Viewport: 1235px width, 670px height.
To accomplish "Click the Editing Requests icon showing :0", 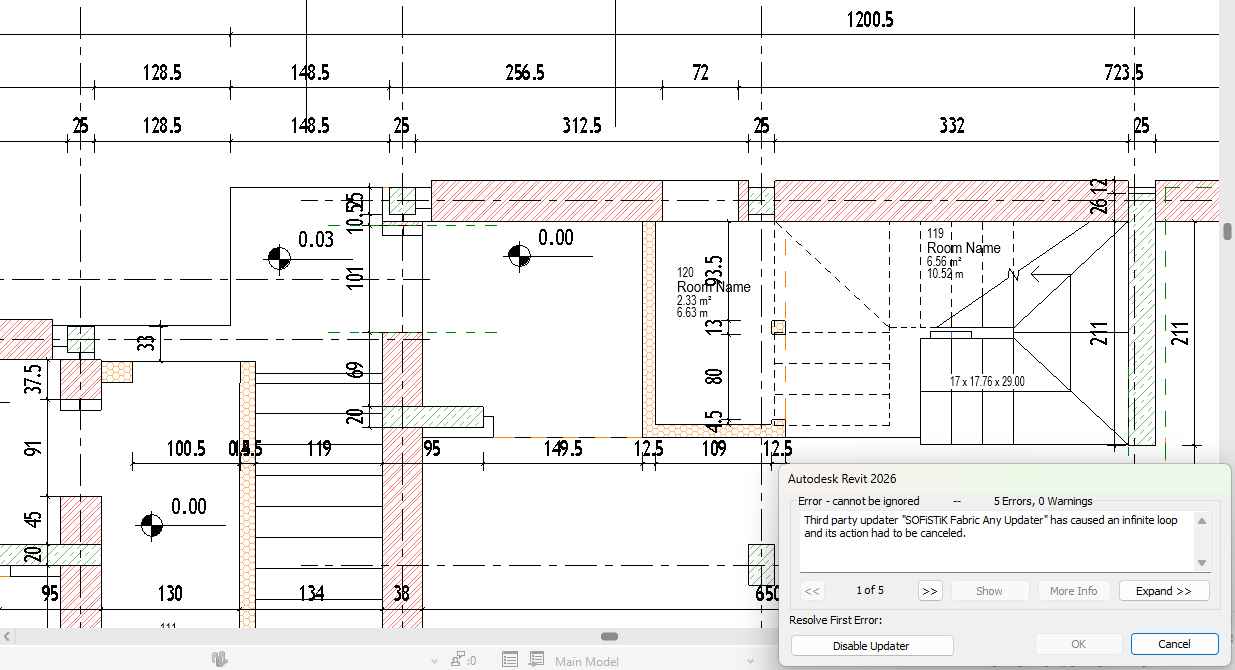I will 463,660.
